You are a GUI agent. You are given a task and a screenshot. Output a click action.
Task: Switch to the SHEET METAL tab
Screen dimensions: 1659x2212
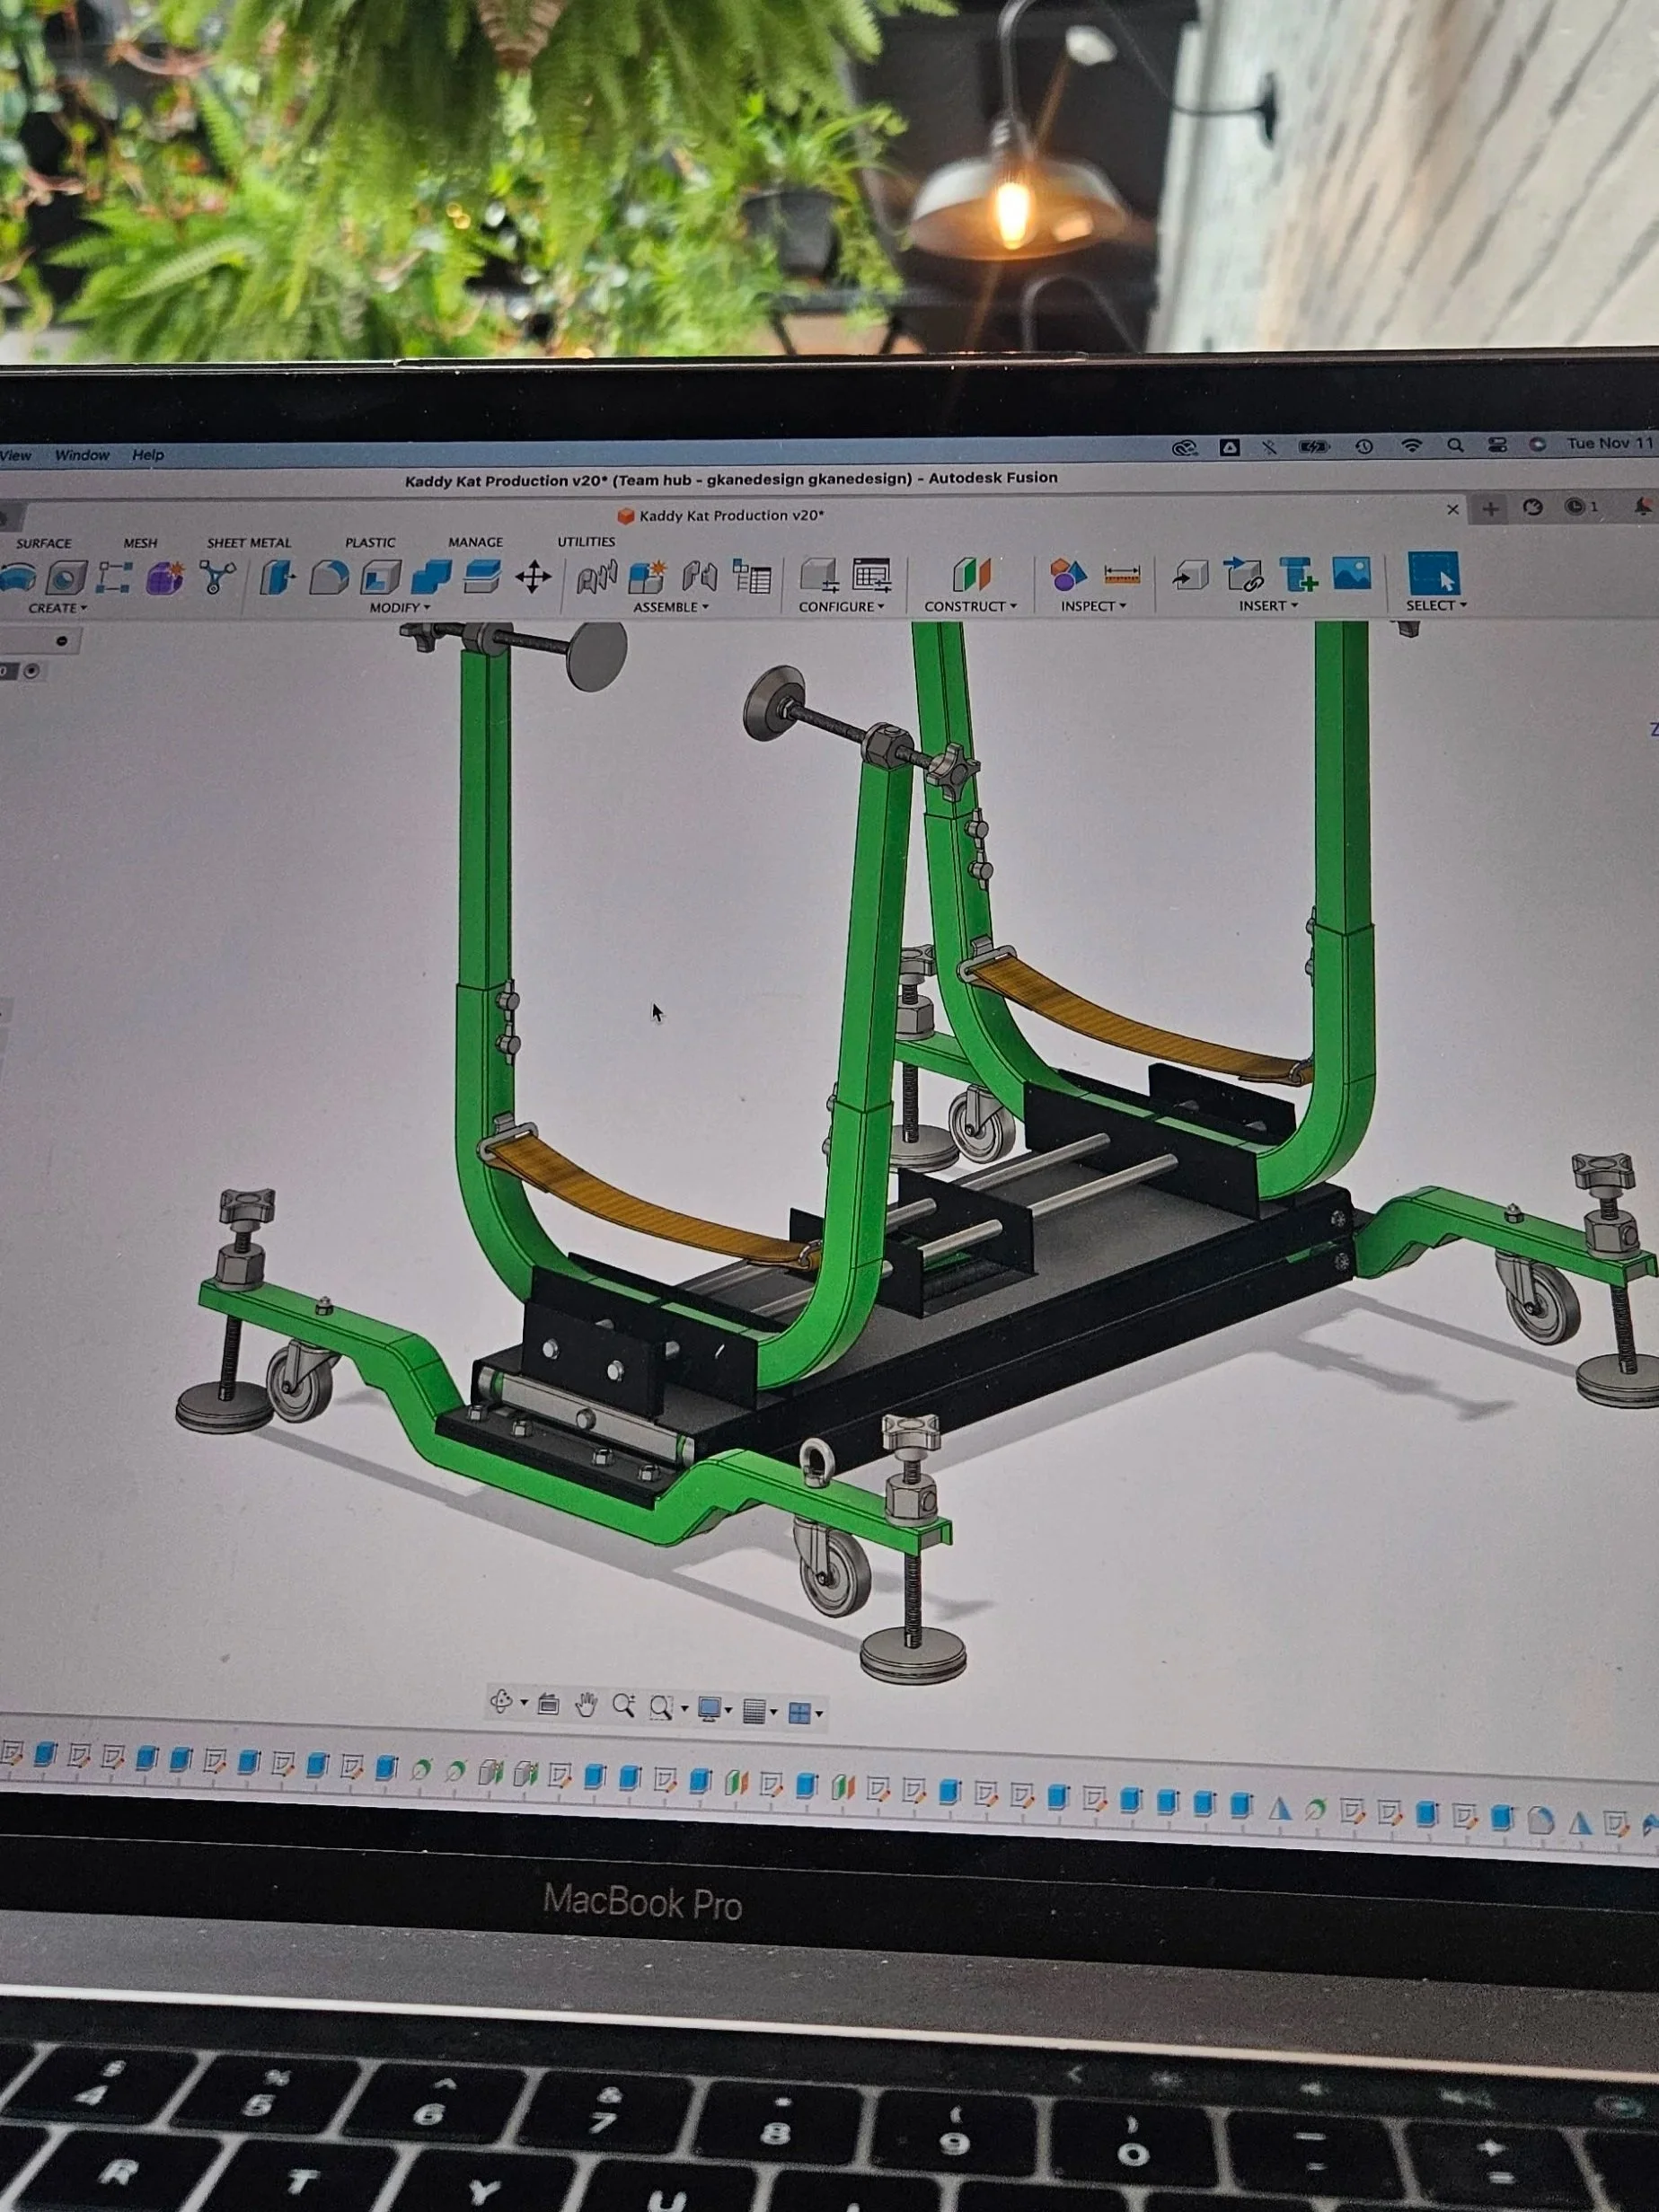pos(248,542)
